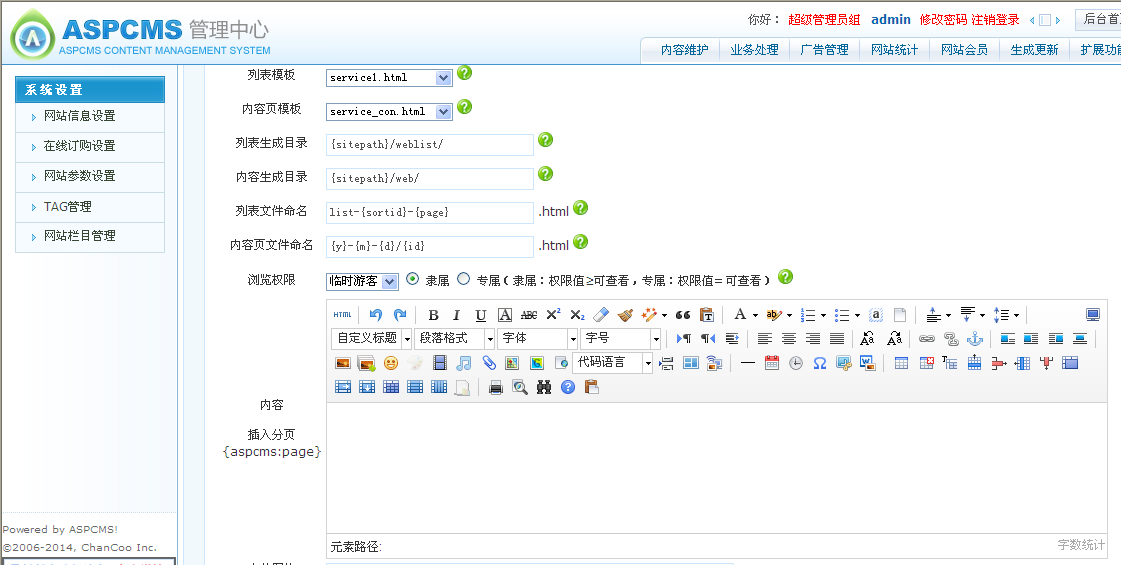Toggle bold formatting in the editor
1121x565 pixels.
tap(433, 315)
